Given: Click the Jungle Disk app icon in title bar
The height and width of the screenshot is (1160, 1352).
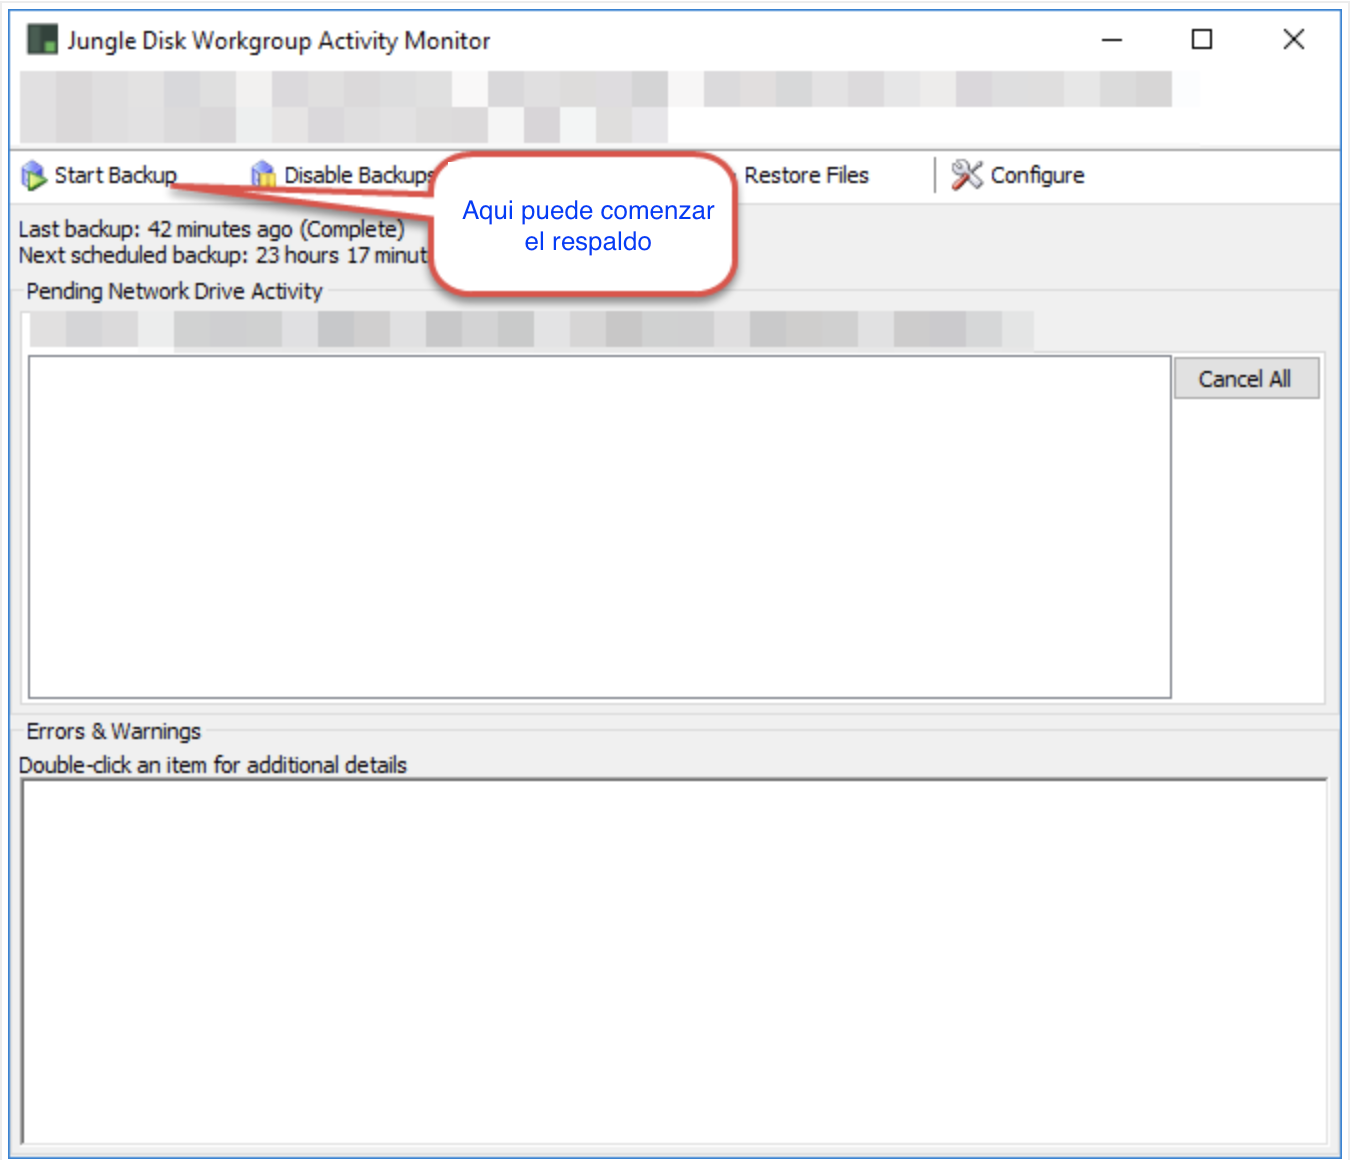Looking at the screenshot, I should tap(42, 40).
